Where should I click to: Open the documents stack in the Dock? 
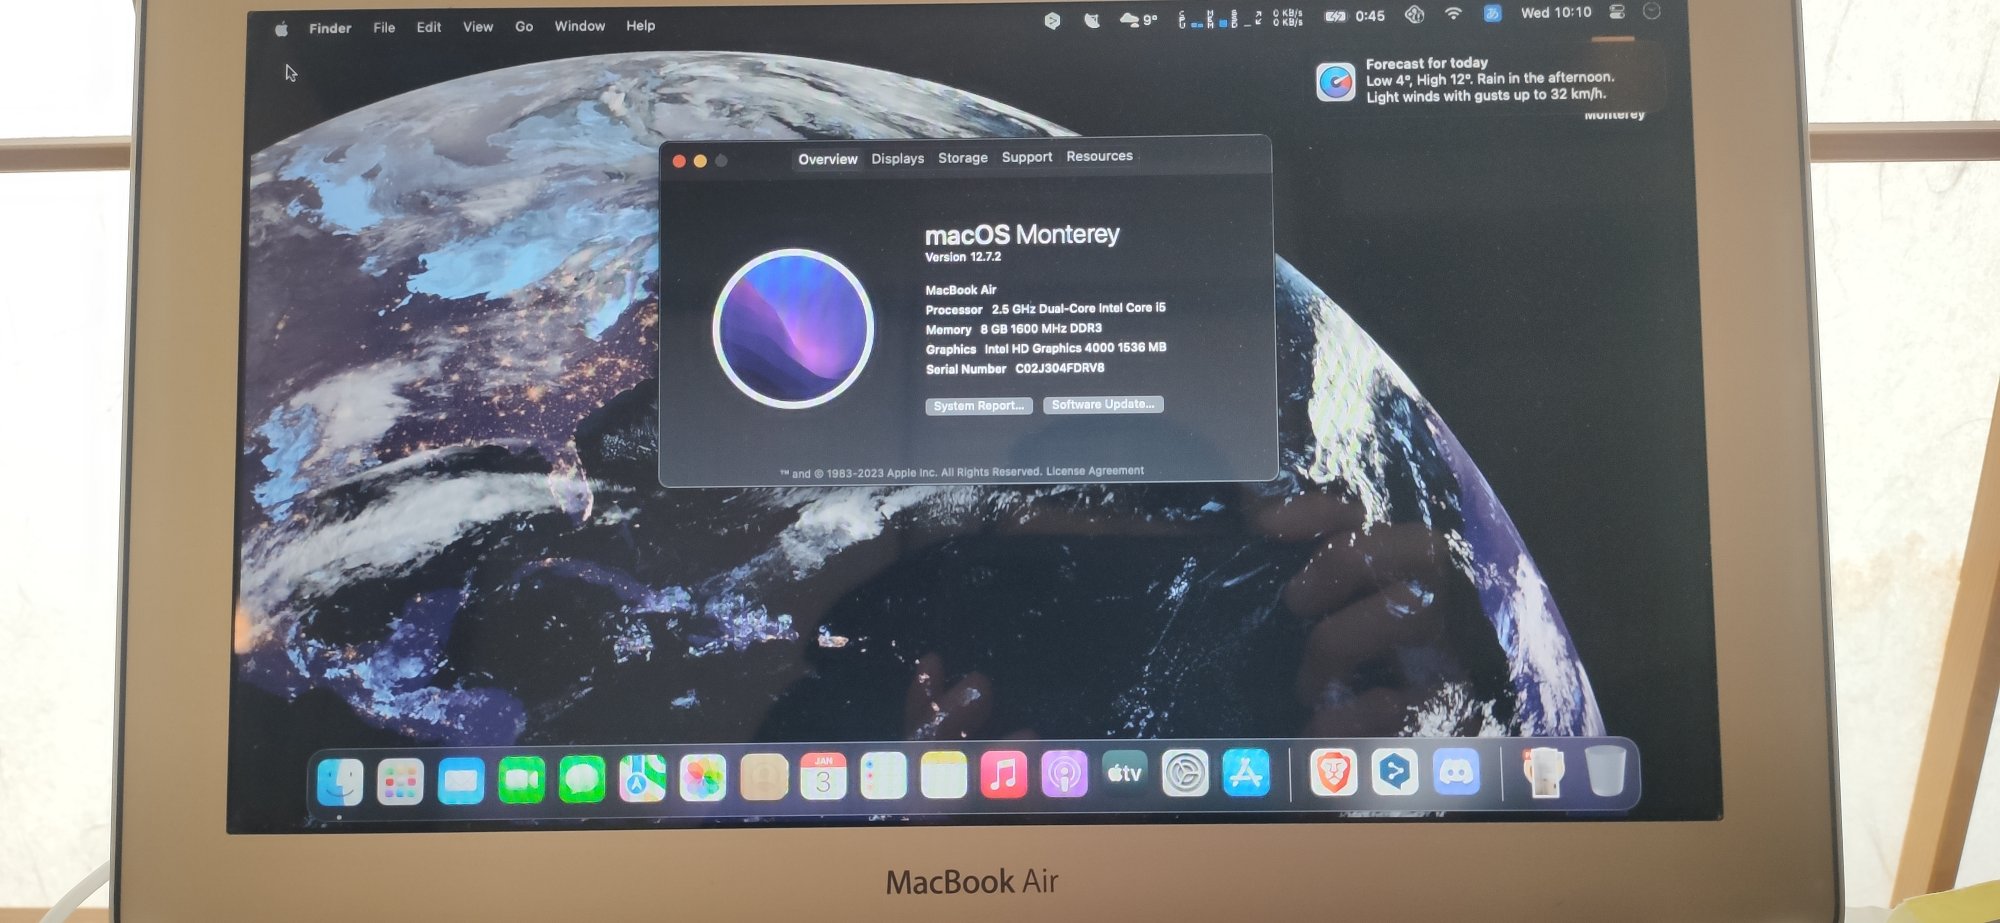(x=1544, y=772)
